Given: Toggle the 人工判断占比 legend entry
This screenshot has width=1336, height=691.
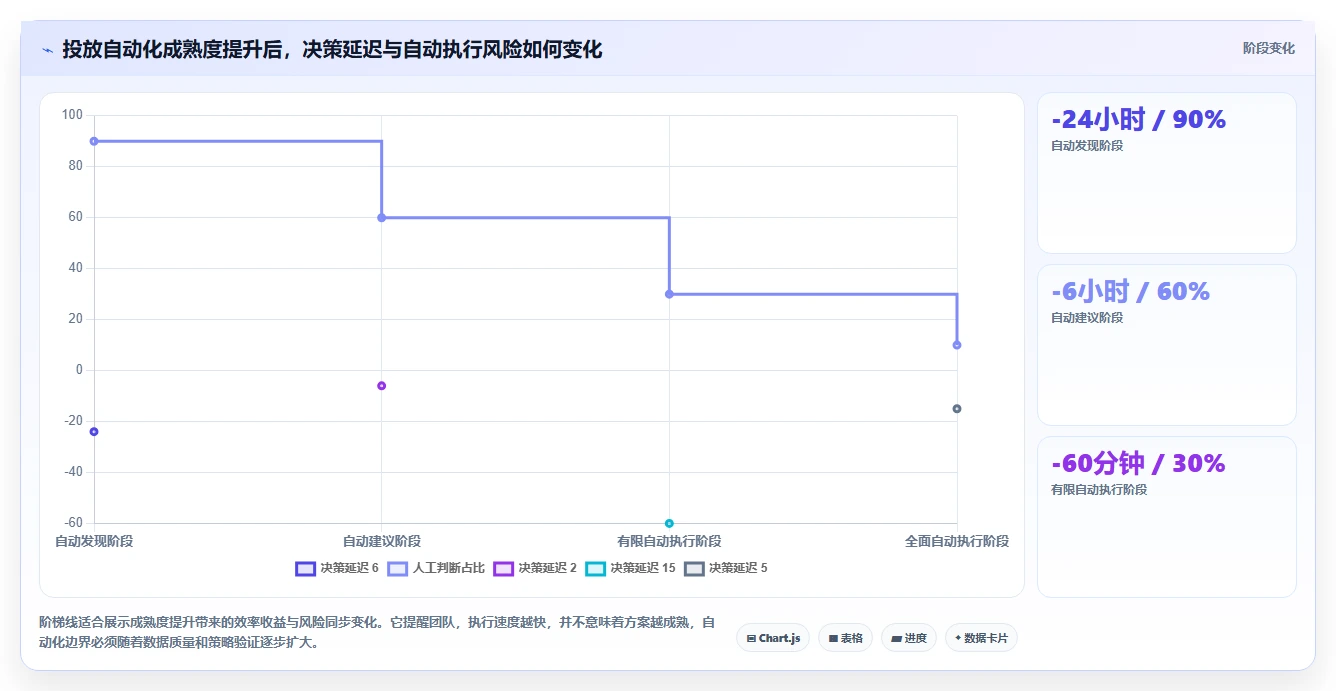Looking at the screenshot, I should pyautogui.click(x=436, y=568).
